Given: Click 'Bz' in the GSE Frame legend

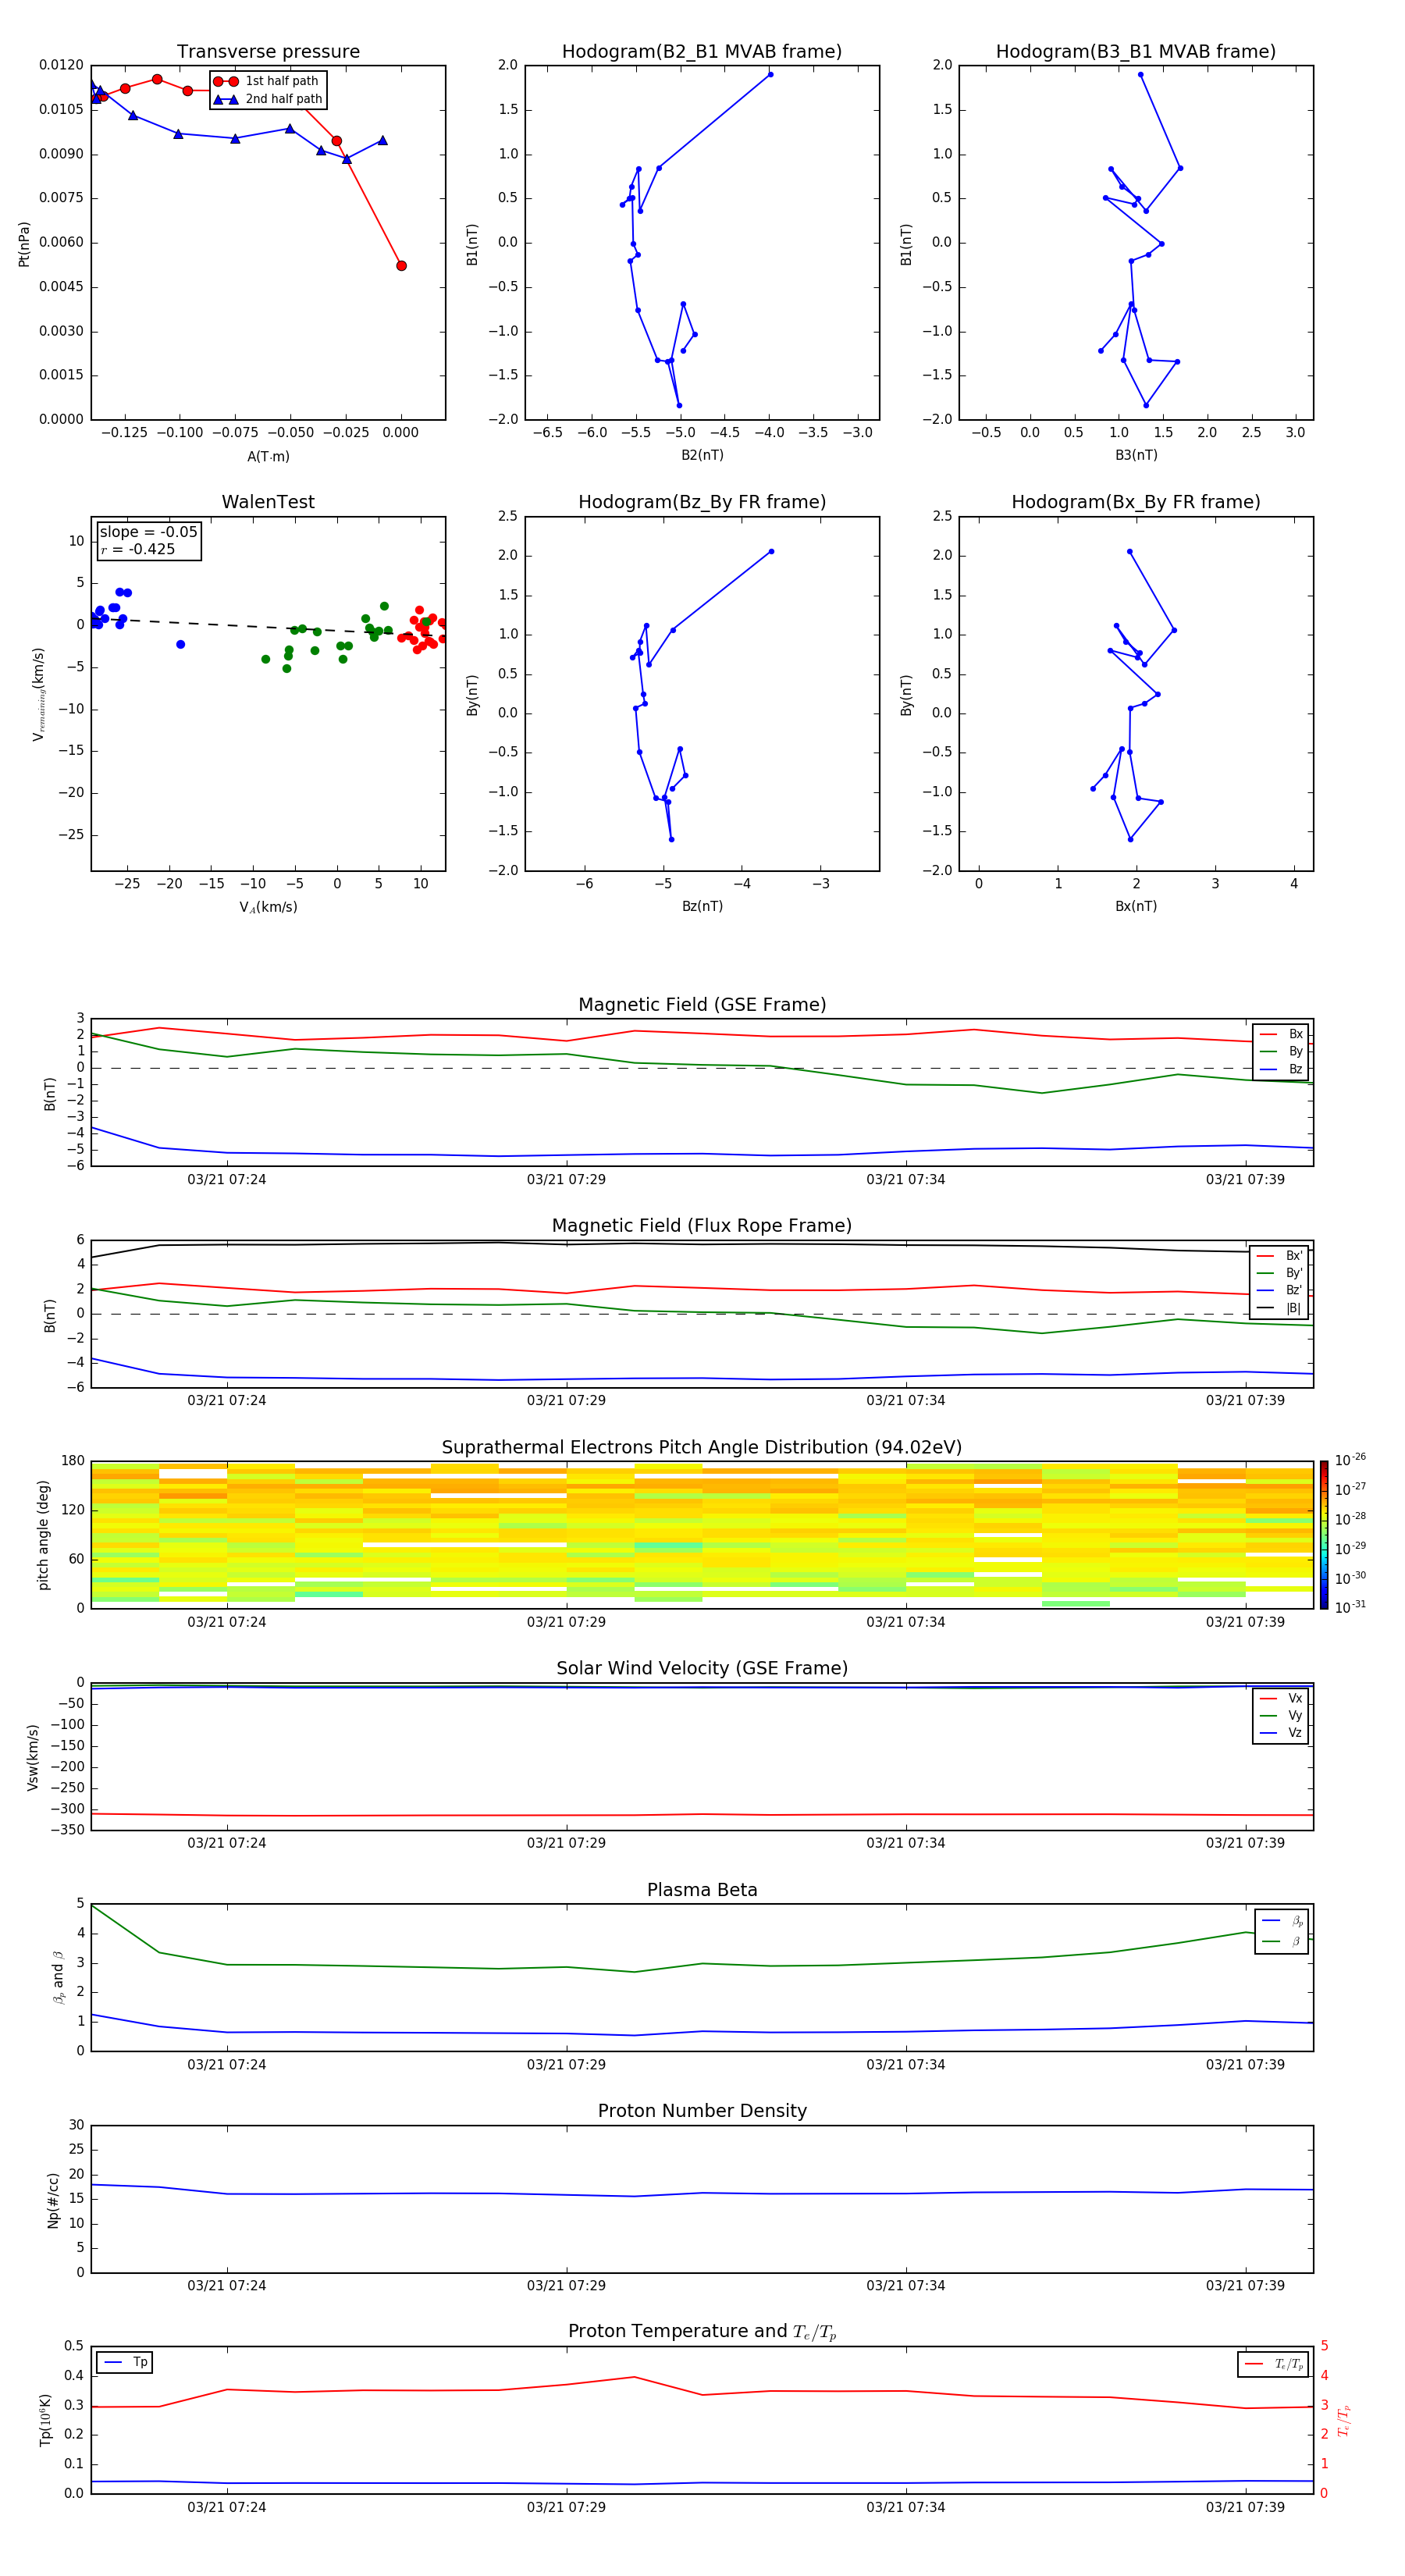Looking at the screenshot, I should click(1282, 1069).
